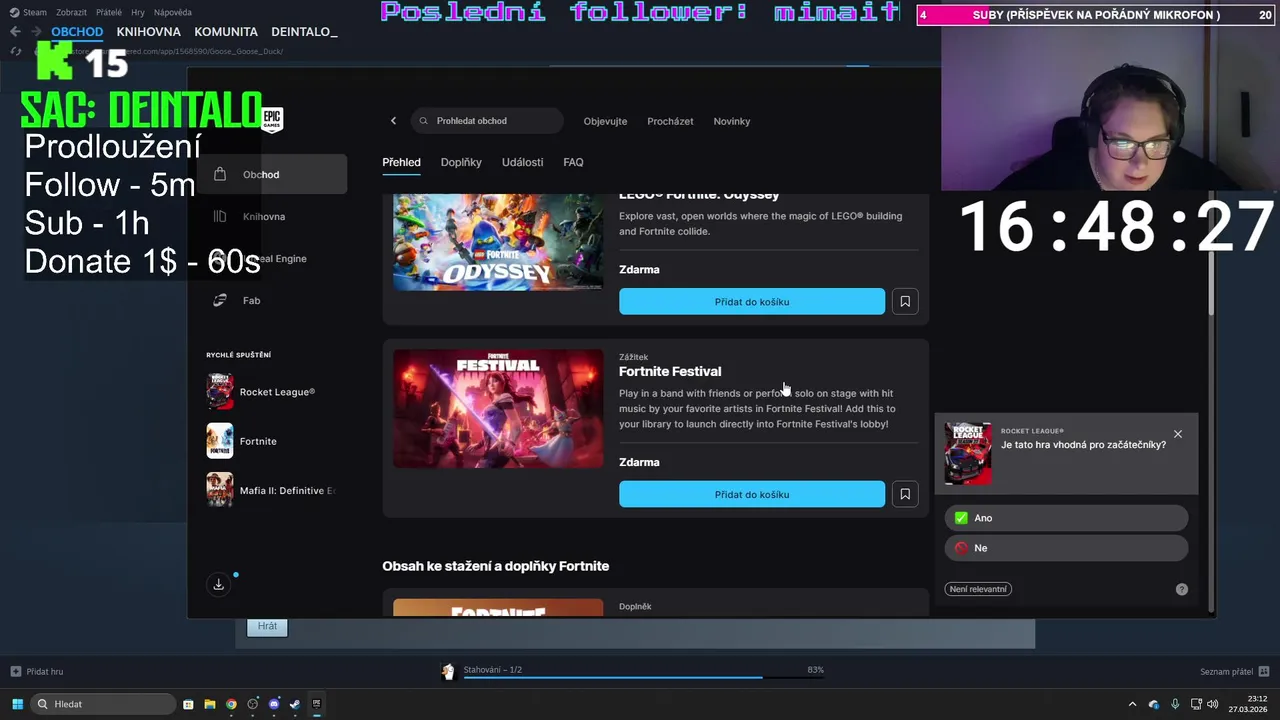Screen dimensions: 1280x720
Task: Click the search magnifier icon in store search
Action: 424,121
